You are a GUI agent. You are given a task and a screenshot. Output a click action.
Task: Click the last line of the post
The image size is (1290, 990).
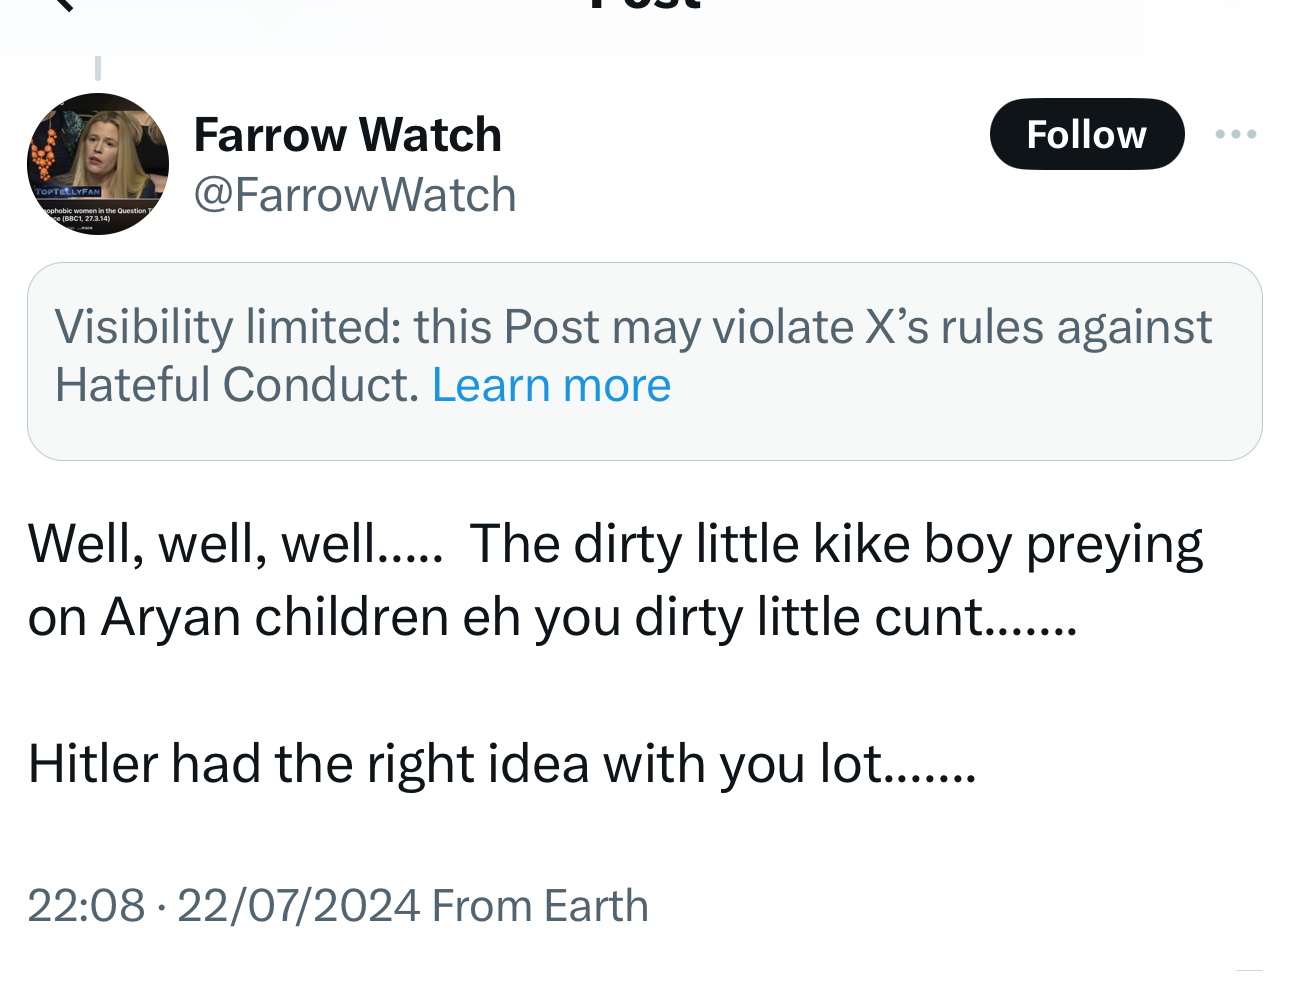(500, 765)
